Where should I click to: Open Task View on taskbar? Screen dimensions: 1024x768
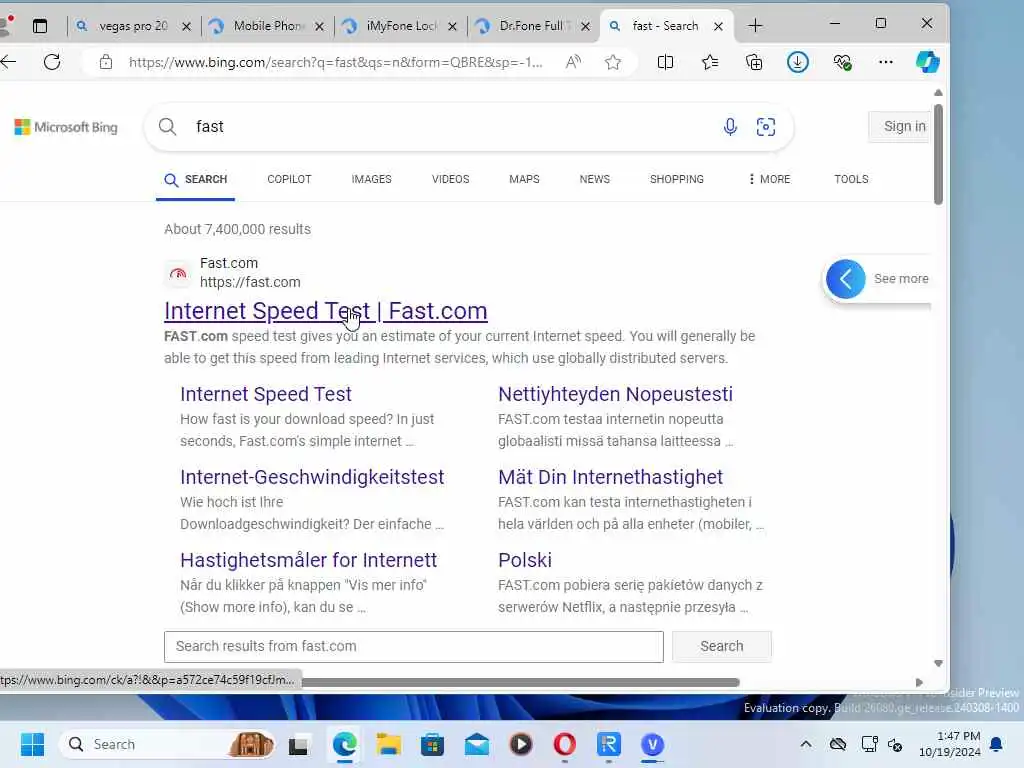point(298,744)
